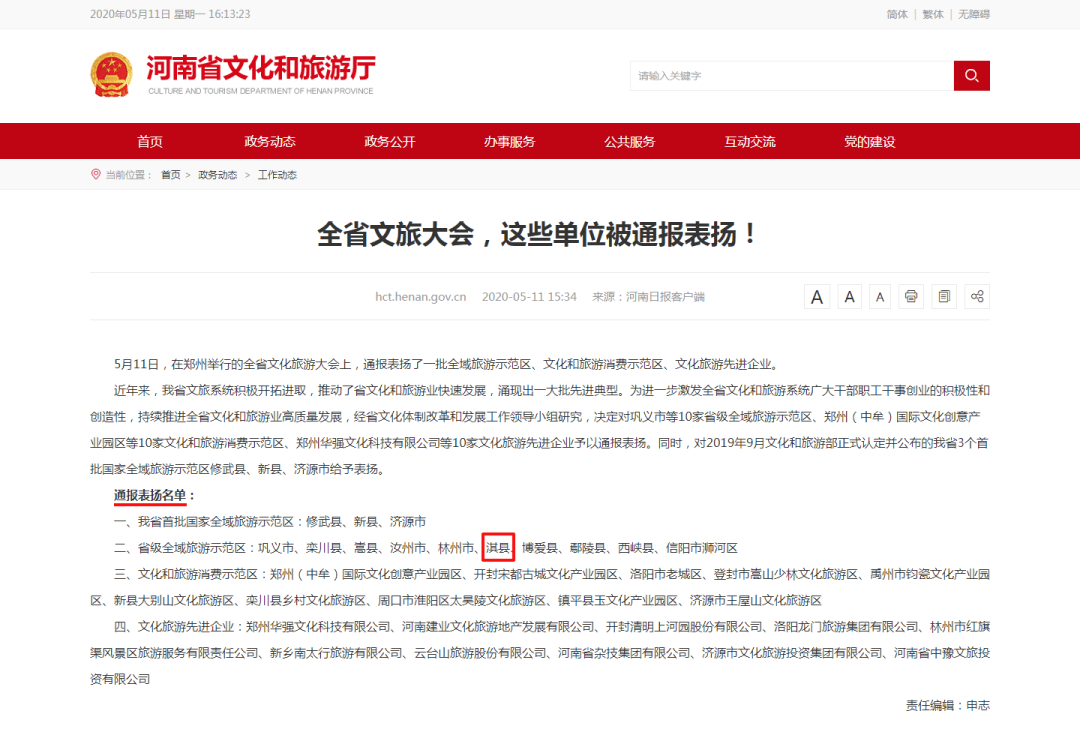This screenshot has height=732, width=1080.
Task: Open the 办事服务 navigation item
Action: (x=510, y=142)
